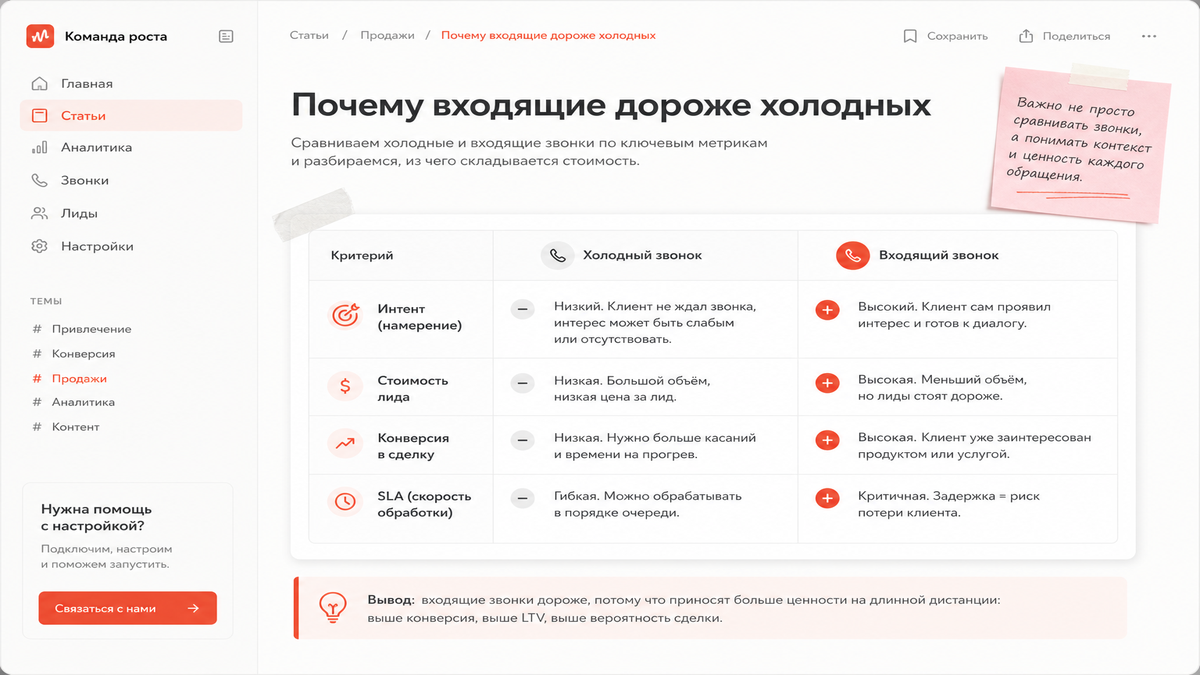Collapse sidebar with the panel icon
This screenshot has width=1200, height=675.
point(226,36)
